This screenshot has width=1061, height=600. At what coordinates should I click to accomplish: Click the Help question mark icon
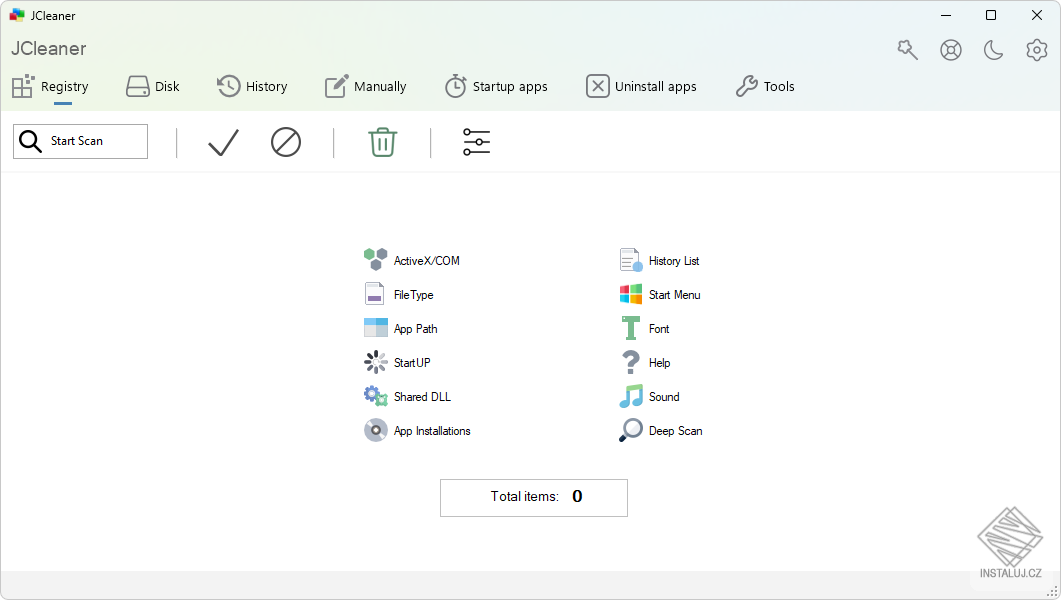point(631,362)
